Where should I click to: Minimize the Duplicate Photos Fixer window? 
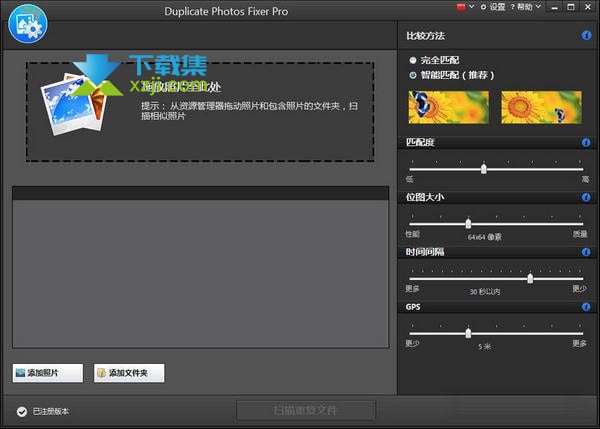click(554, 7)
